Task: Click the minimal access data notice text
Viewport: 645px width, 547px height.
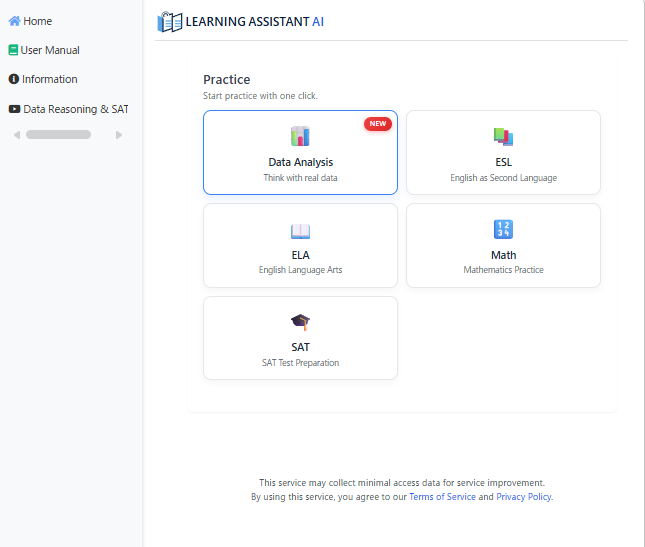Action: (402, 483)
